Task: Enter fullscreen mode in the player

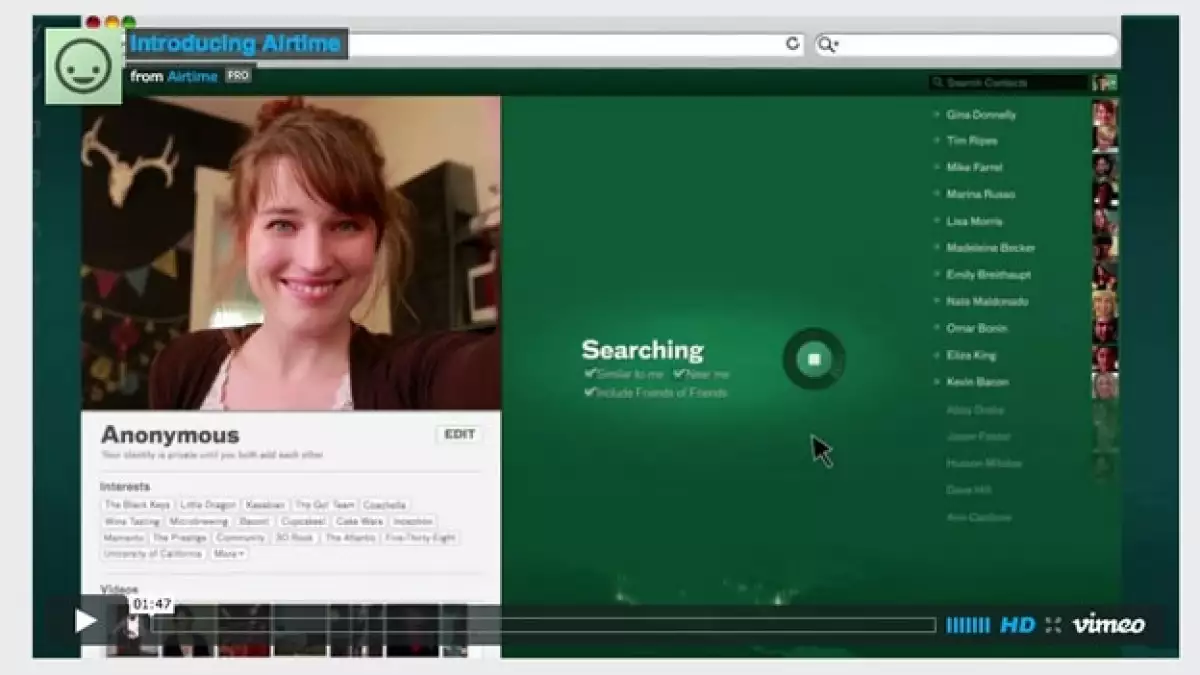Action: tap(1053, 625)
